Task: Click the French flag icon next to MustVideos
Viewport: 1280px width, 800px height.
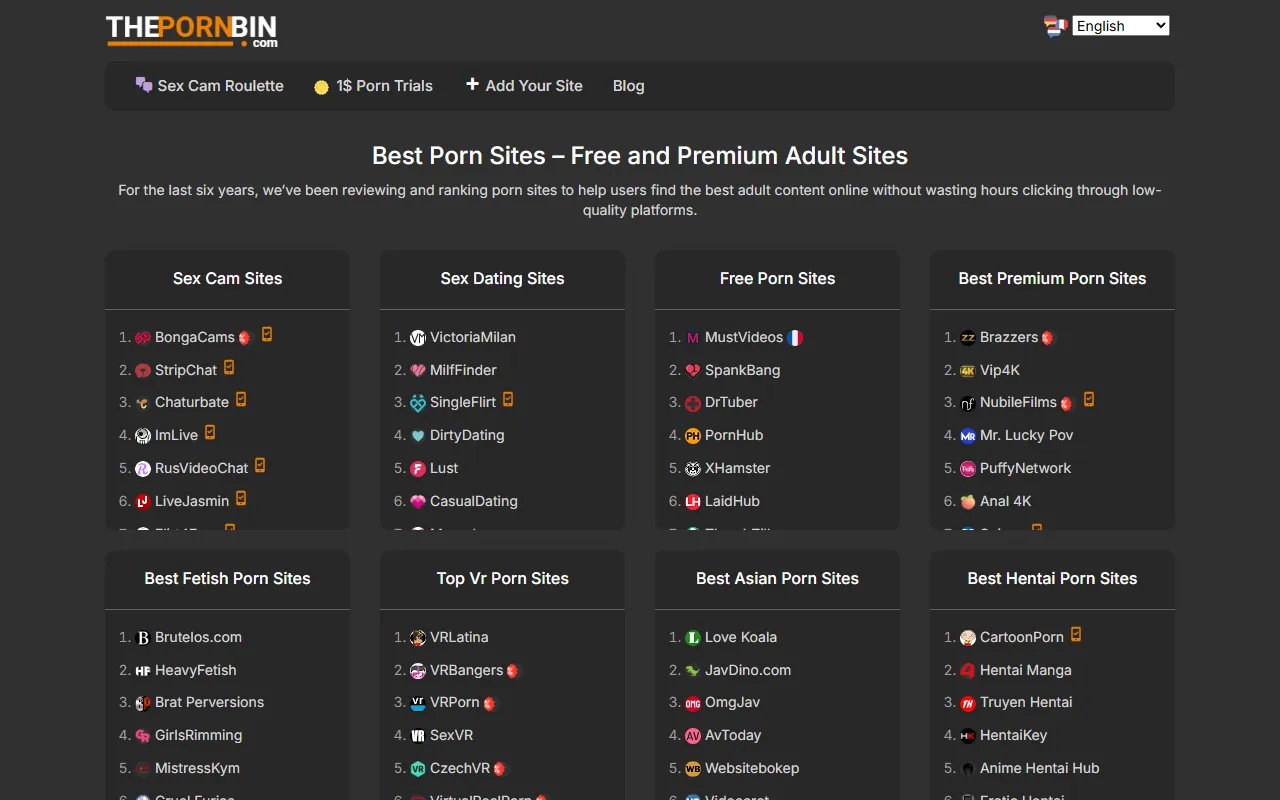Action: (795, 338)
